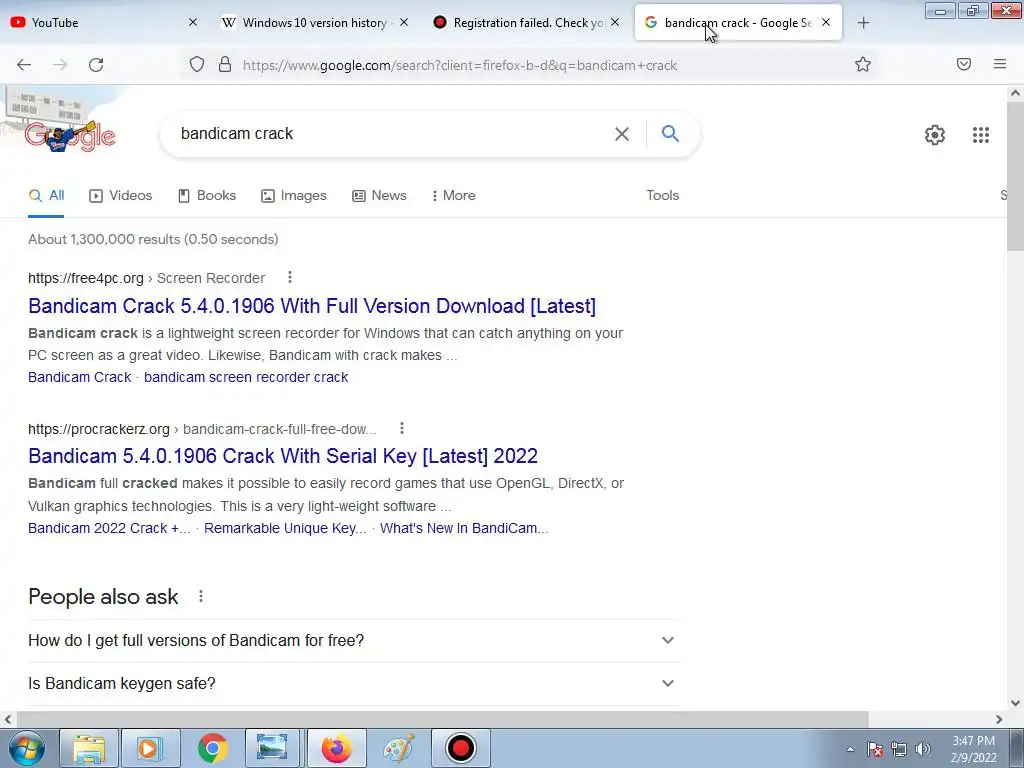1024x768 pixels.
Task: Click the forward navigation arrow
Action: (60, 65)
